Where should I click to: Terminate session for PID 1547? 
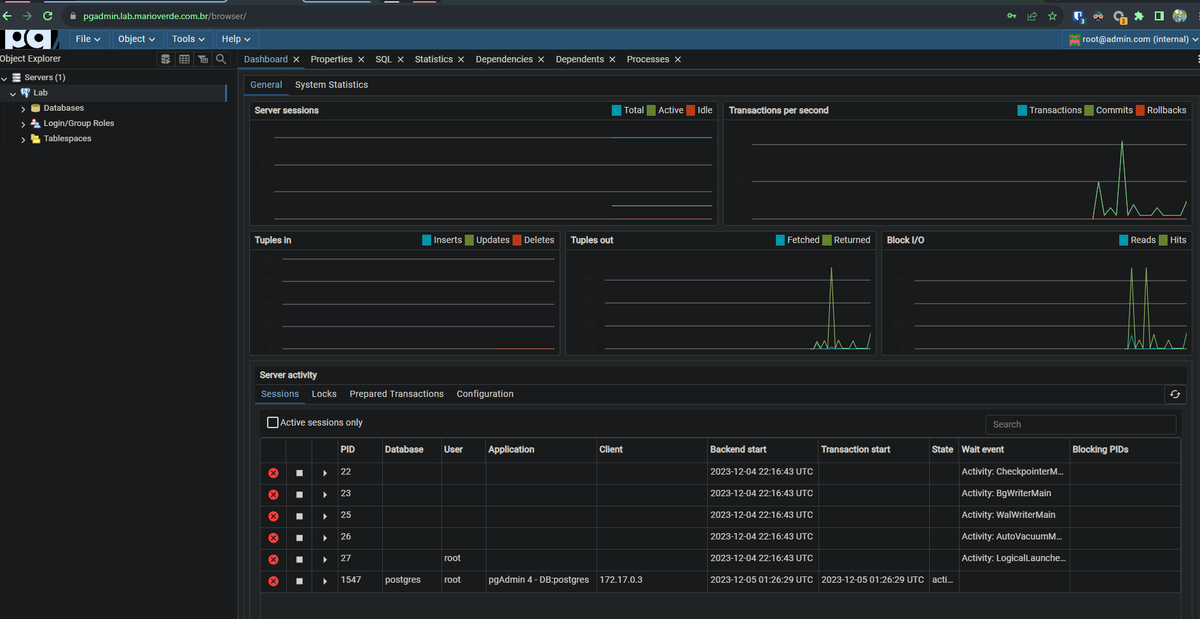coord(273,581)
